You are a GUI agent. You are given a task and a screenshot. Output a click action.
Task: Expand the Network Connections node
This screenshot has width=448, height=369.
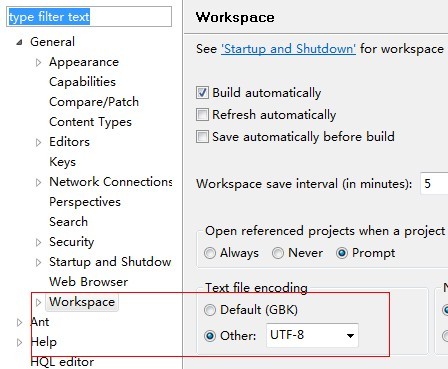[38, 182]
